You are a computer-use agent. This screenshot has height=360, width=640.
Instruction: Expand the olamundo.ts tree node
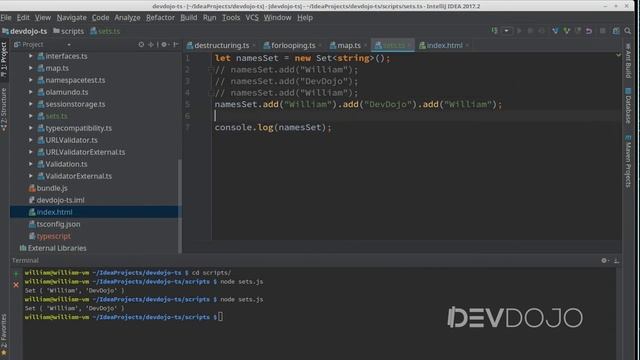[31, 92]
